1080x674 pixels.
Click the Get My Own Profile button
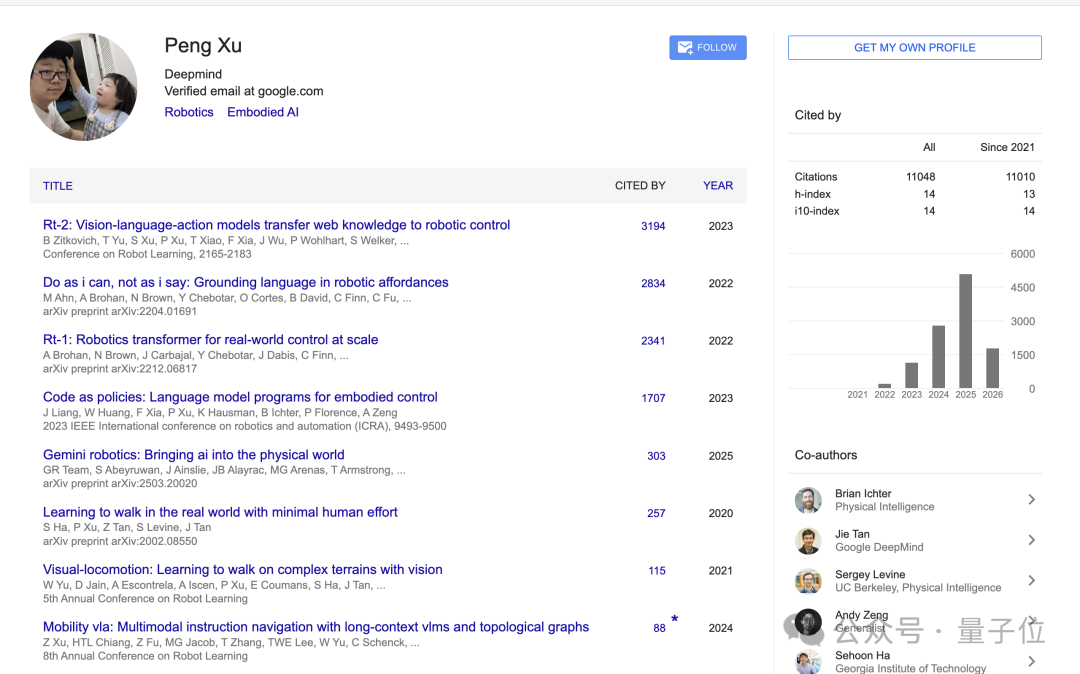[914, 47]
